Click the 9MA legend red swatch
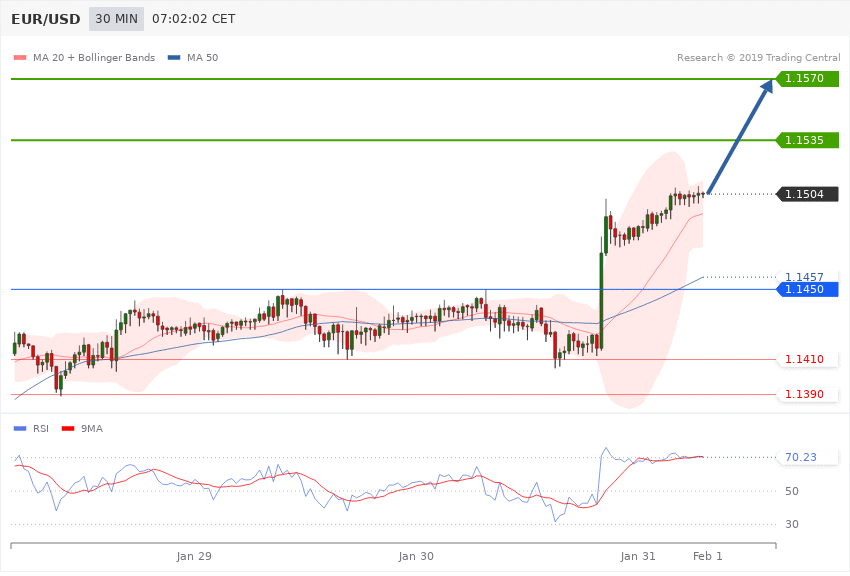Viewport: 850px width, 576px height. click(x=68, y=429)
